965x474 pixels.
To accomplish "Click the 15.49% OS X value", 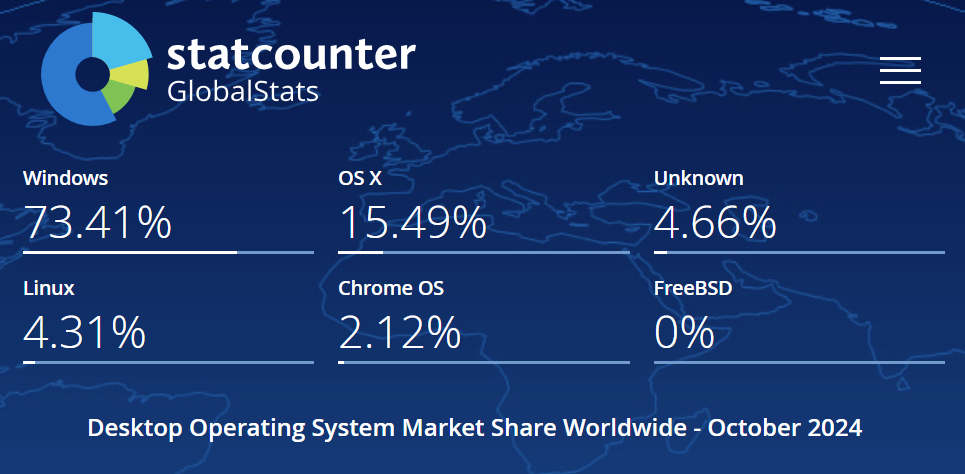I will (412, 223).
